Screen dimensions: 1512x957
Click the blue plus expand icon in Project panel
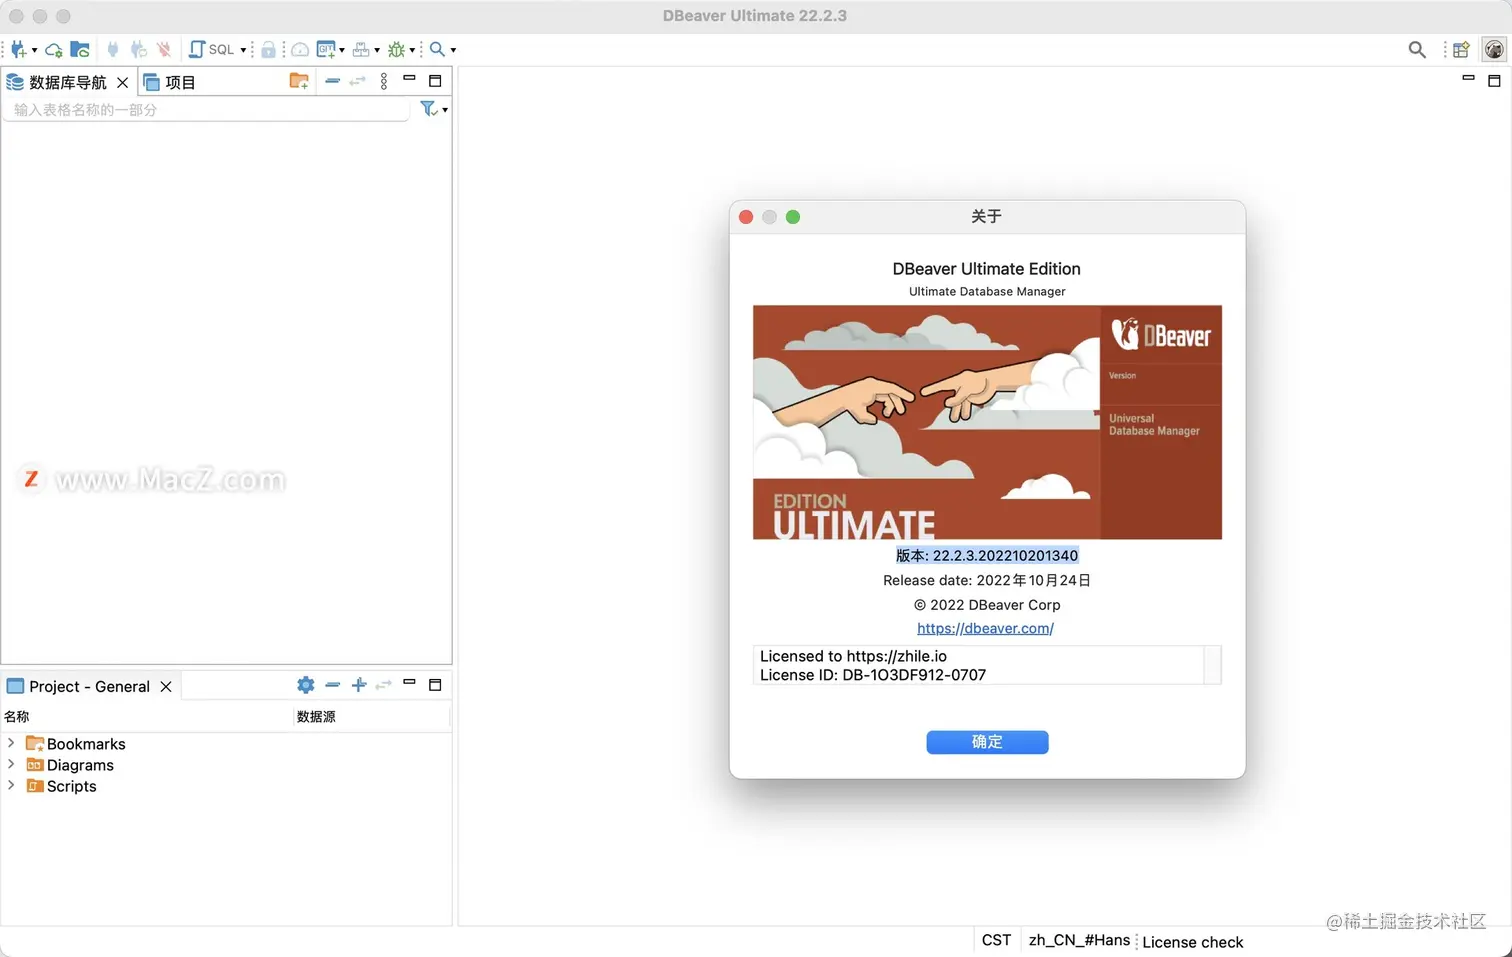359,685
